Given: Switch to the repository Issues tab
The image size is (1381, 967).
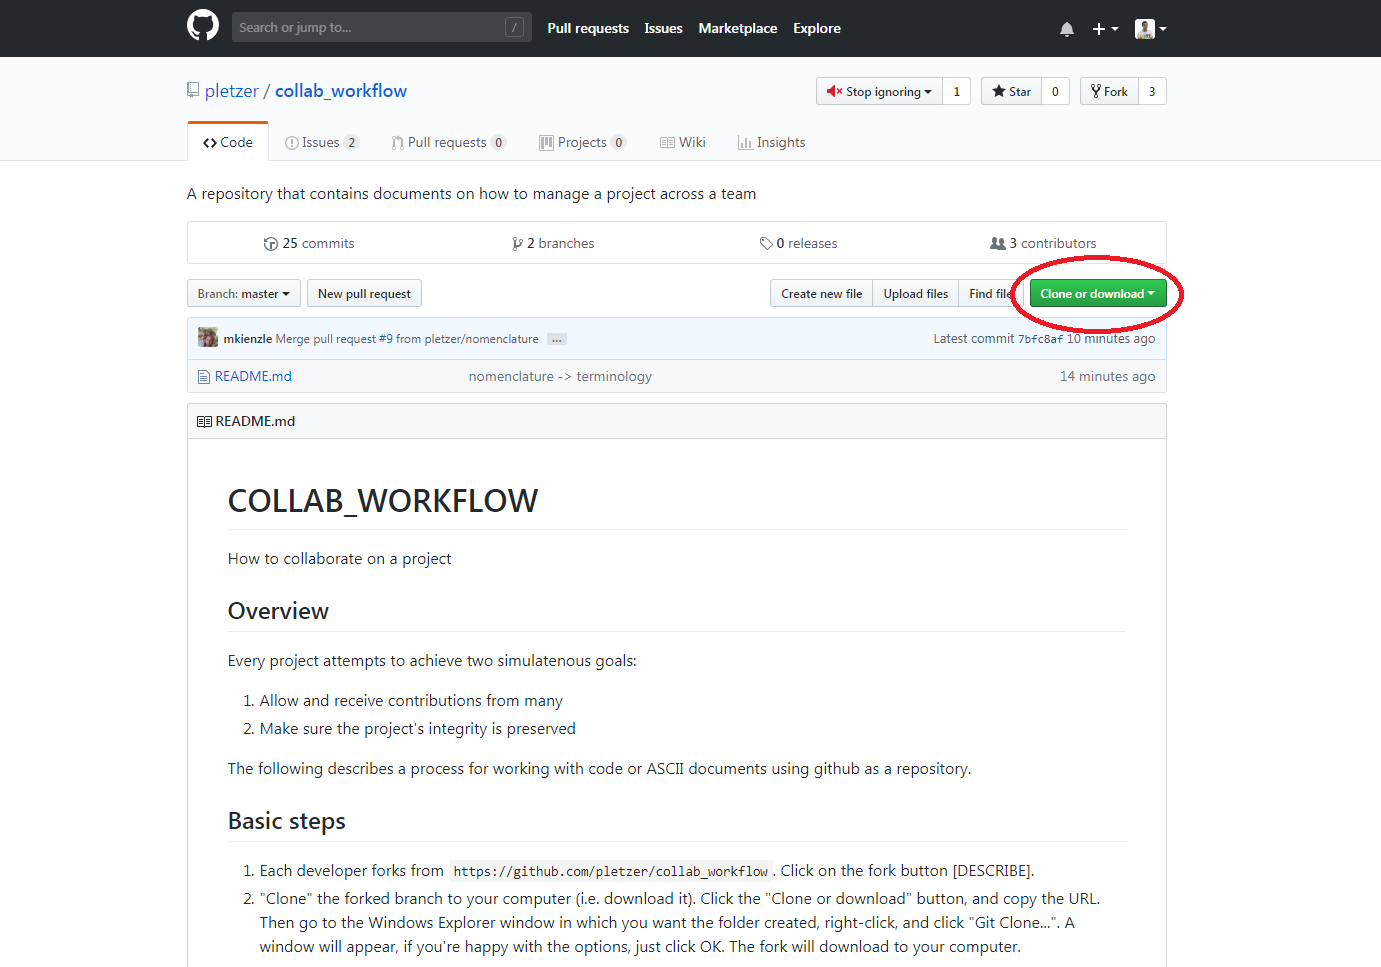Looking at the screenshot, I should [x=321, y=142].
